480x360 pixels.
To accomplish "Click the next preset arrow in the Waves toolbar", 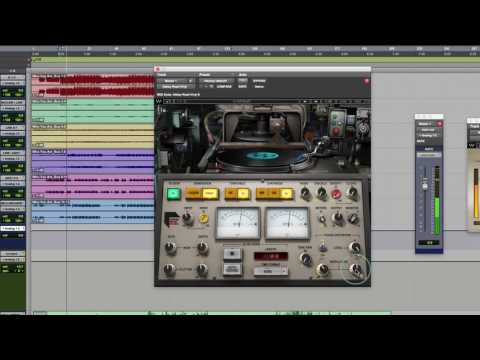I will pyautogui.click(x=317, y=101).
